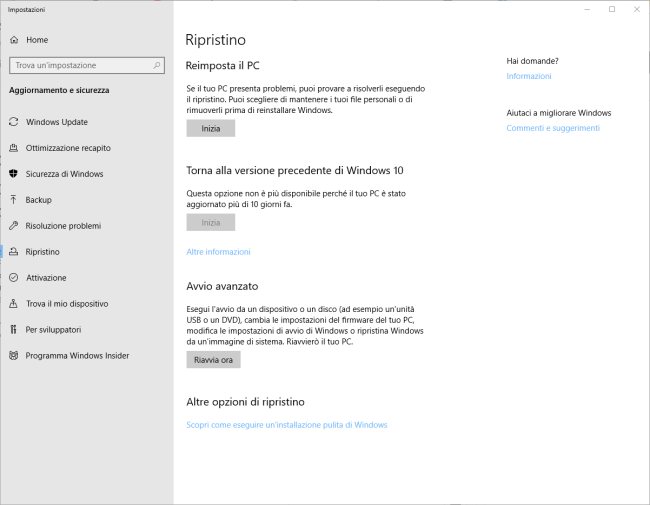
Task: Go to Home in the sidebar
Action: pyautogui.click(x=86, y=40)
